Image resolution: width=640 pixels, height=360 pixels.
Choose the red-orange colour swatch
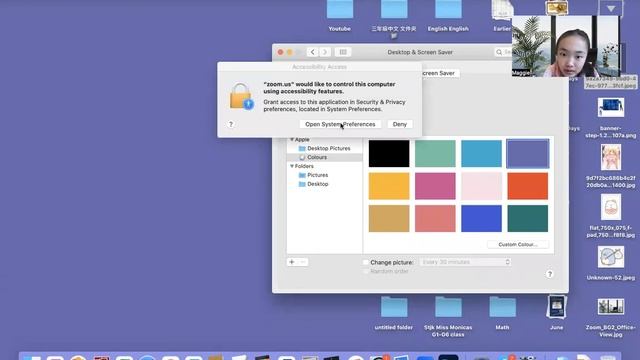(x=528, y=186)
